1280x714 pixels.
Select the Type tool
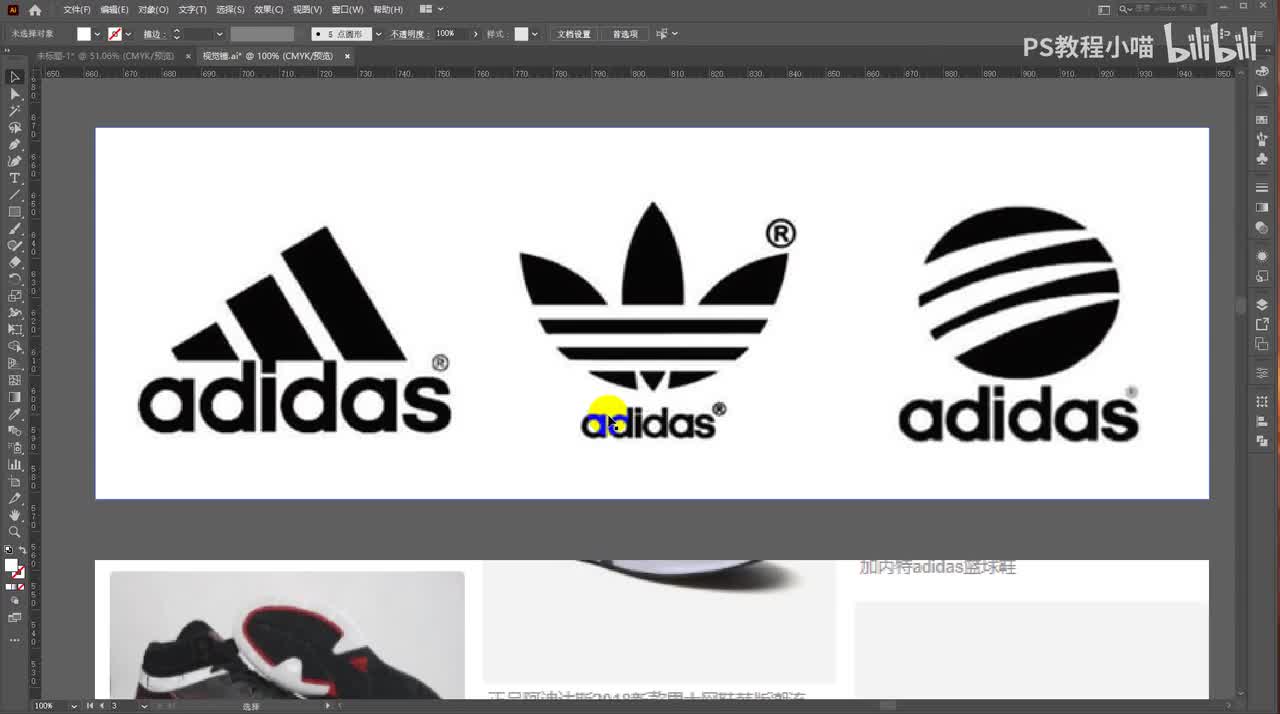tap(15, 178)
